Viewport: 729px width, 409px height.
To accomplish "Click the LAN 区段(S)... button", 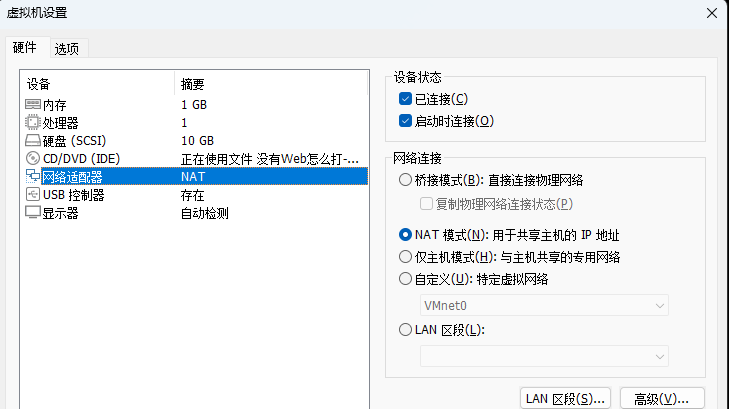I will pyautogui.click(x=565, y=399).
